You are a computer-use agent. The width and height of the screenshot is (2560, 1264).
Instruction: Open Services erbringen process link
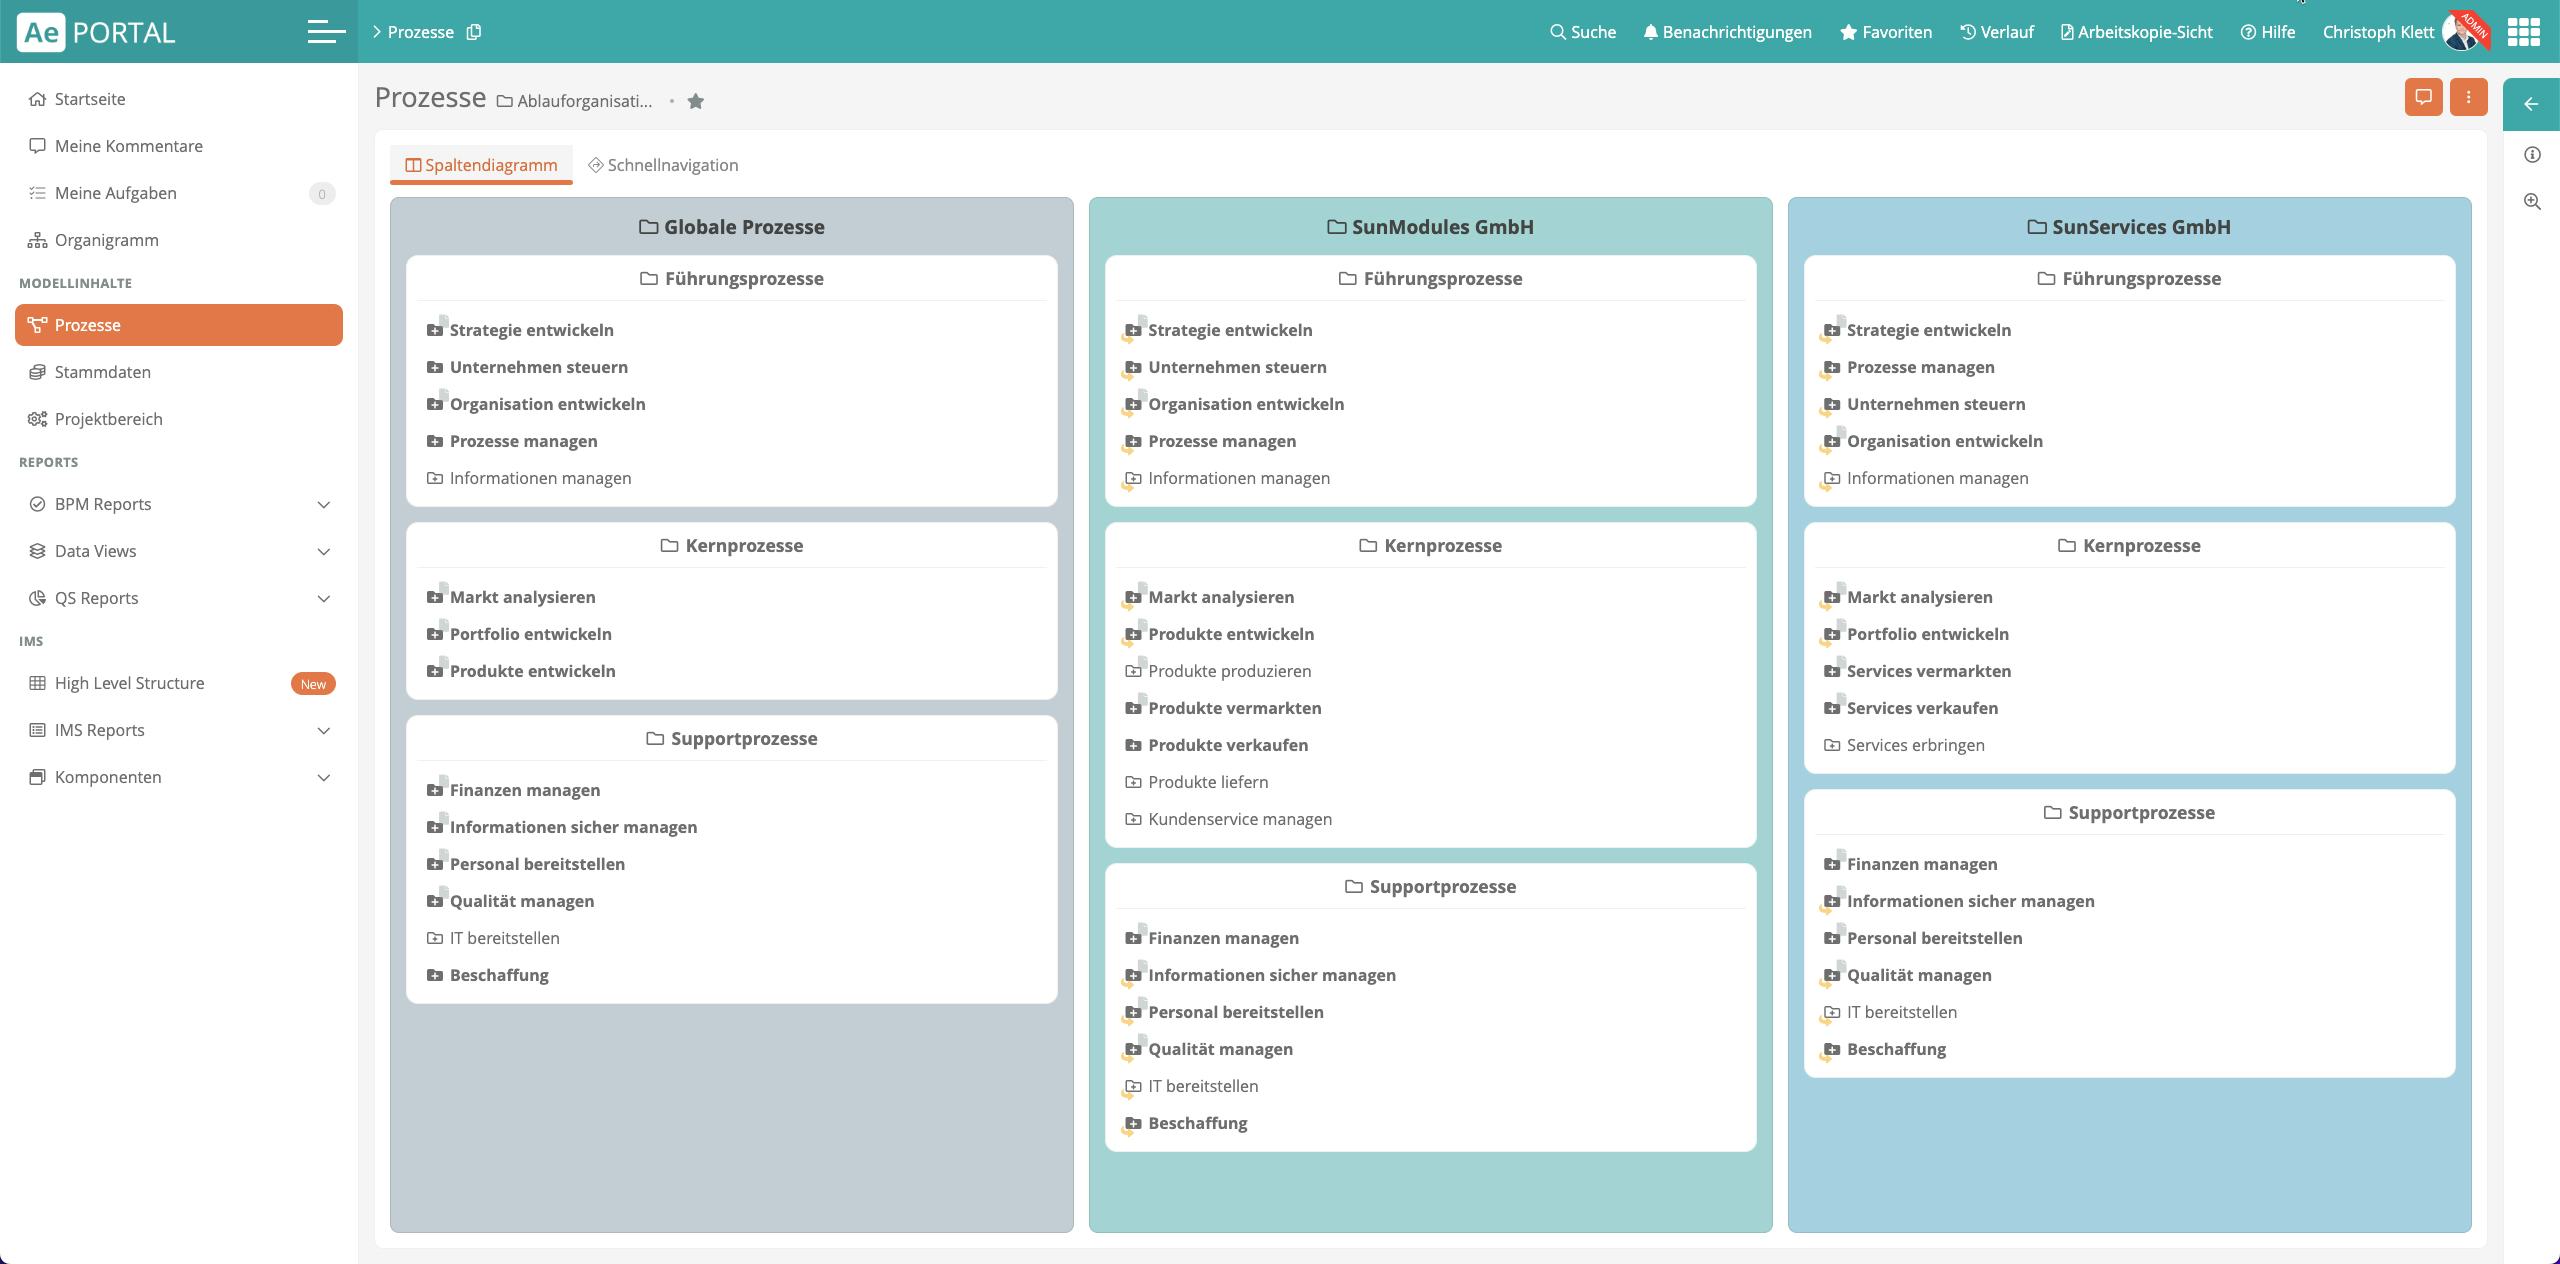[x=1915, y=745]
